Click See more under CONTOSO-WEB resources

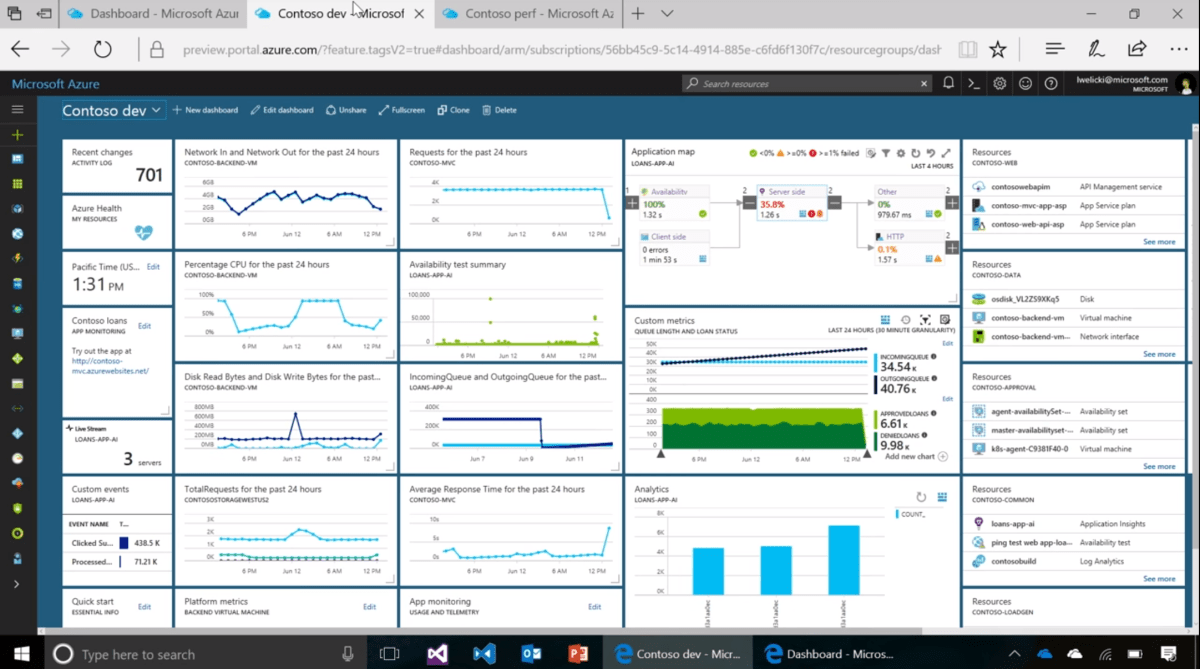pos(1159,242)
